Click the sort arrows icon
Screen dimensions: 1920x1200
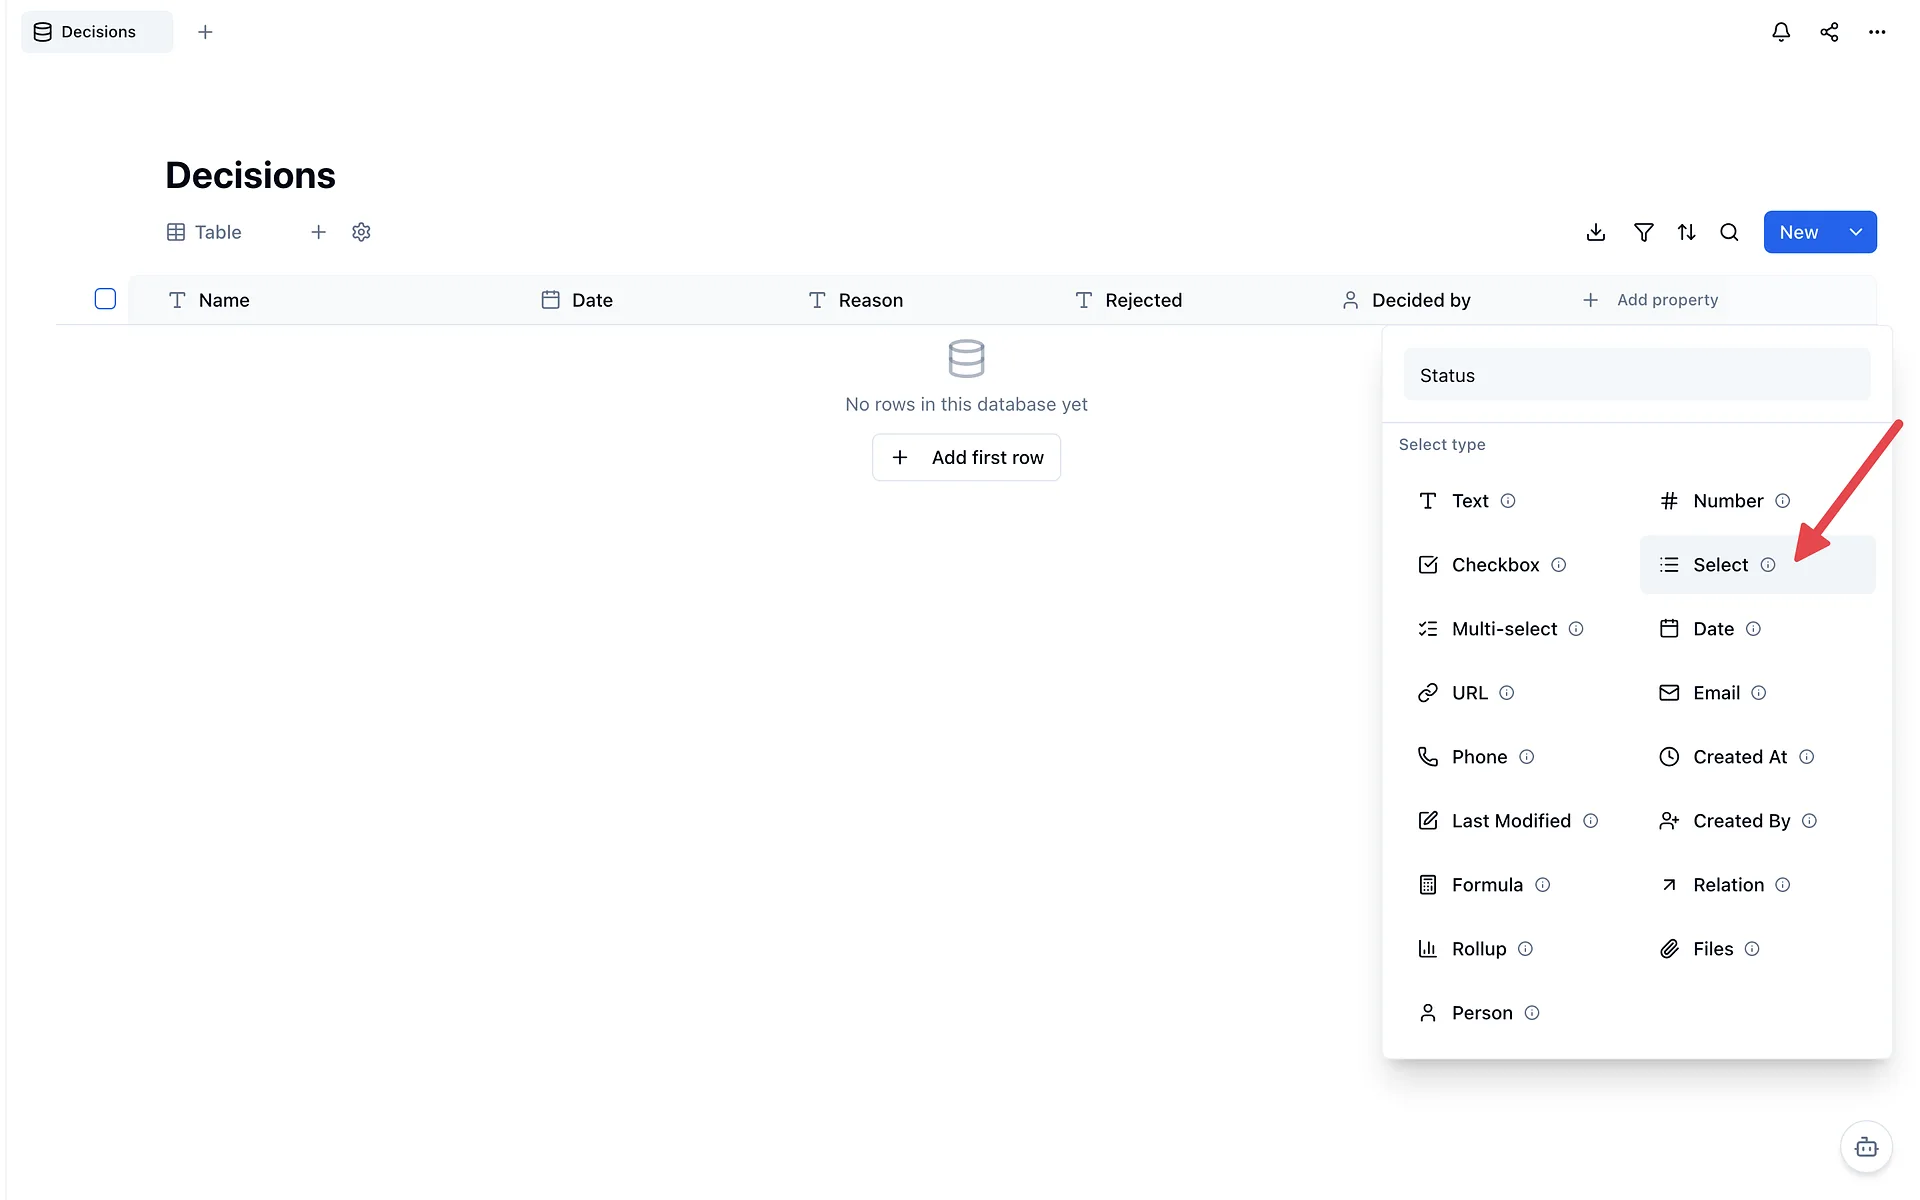1686,232
